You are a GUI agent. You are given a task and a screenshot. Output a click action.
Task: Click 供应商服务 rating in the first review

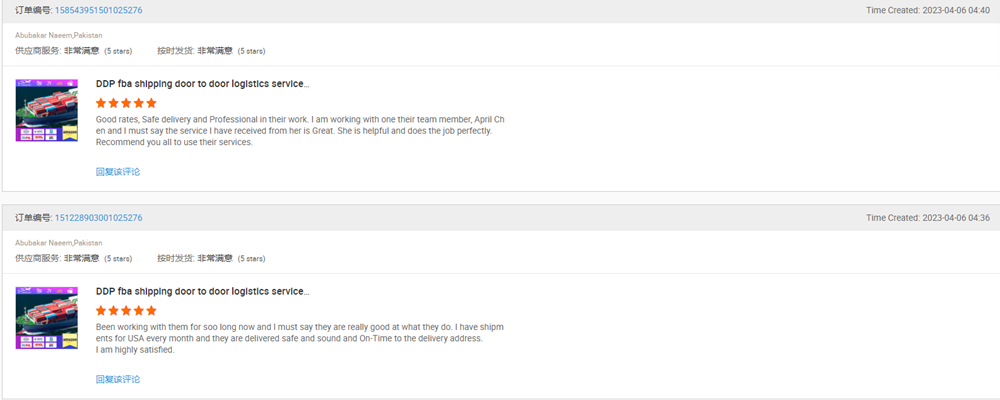coord(74,50)
